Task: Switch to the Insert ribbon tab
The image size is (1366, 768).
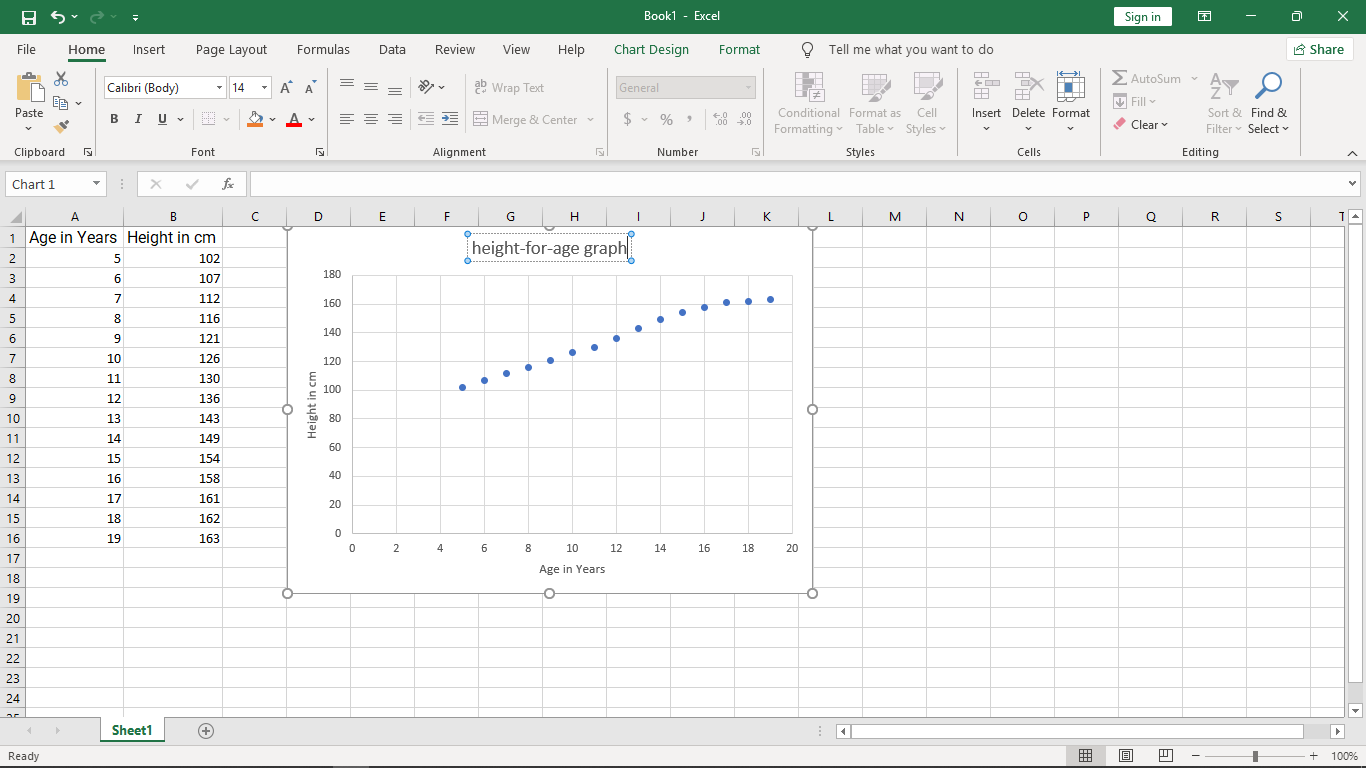Action: [x=149, y=49]
